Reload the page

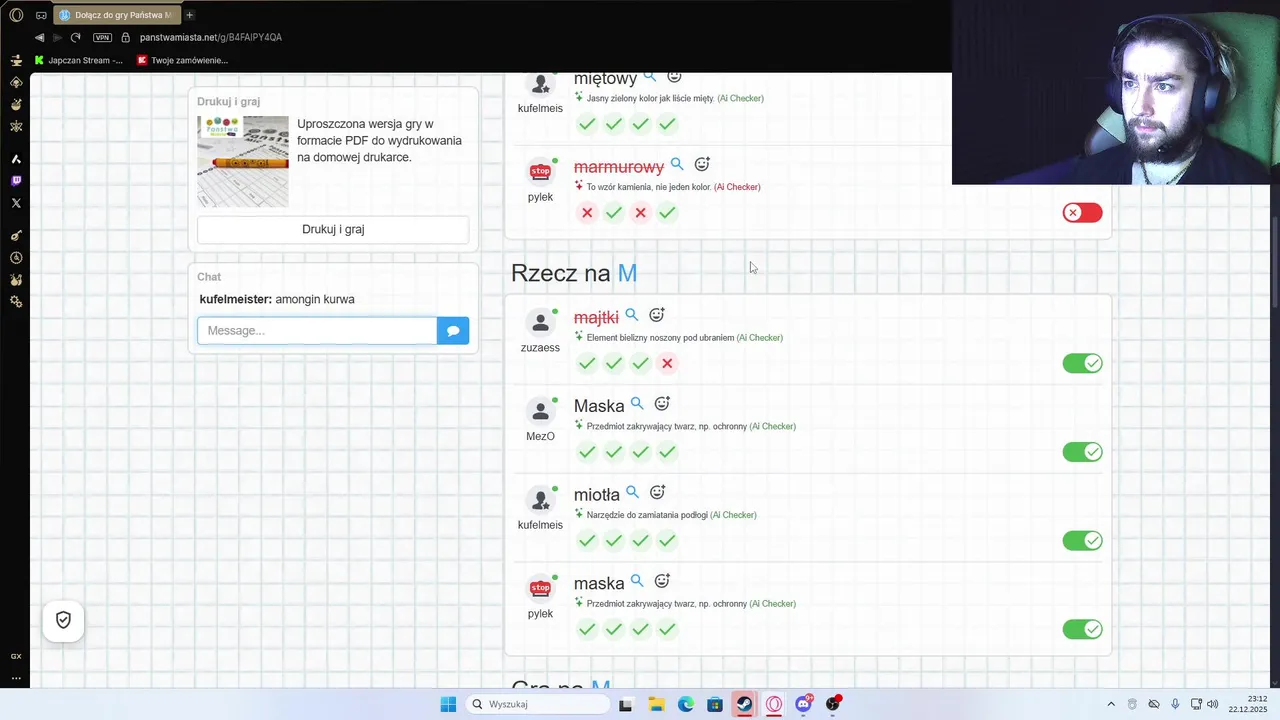tap(75, 37)
